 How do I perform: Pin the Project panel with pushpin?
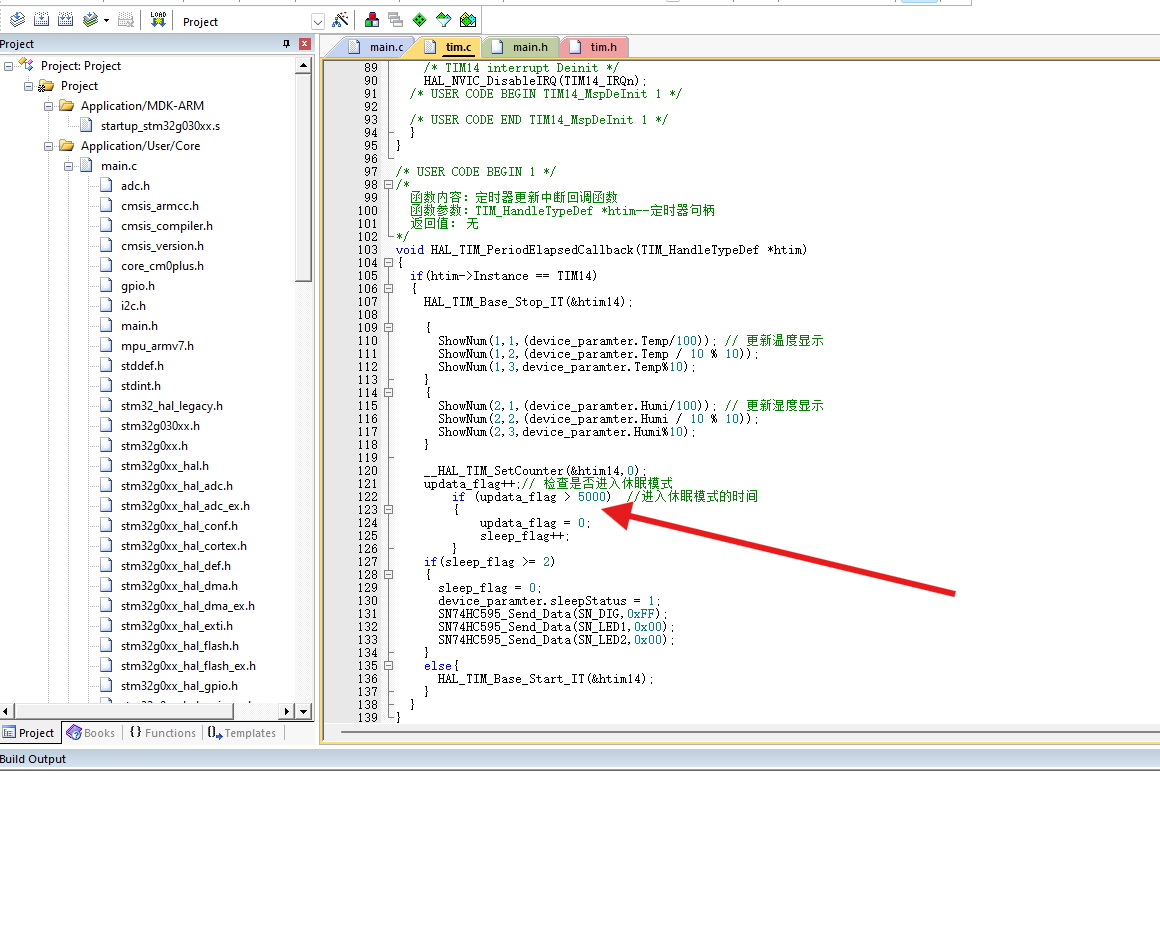(286, 44)
